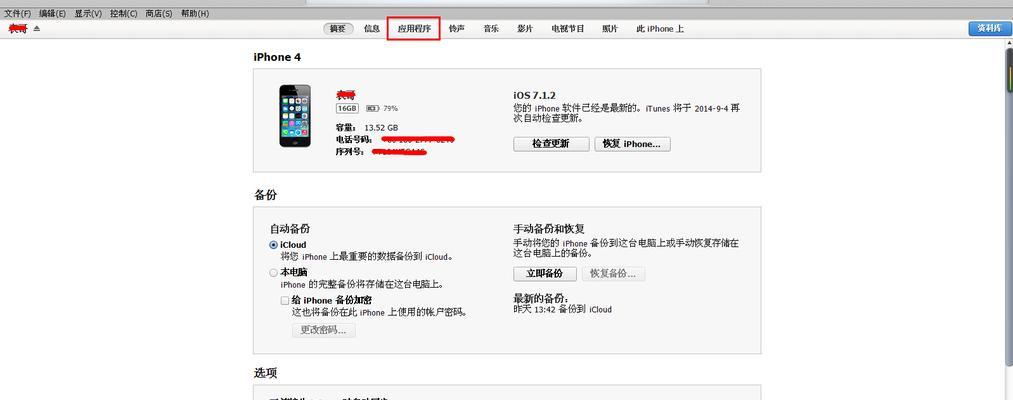Viewport: 1013px width, 400px height.
Task: Enable 给 iPhone 备份加密 checkbox
Action: 285,300
